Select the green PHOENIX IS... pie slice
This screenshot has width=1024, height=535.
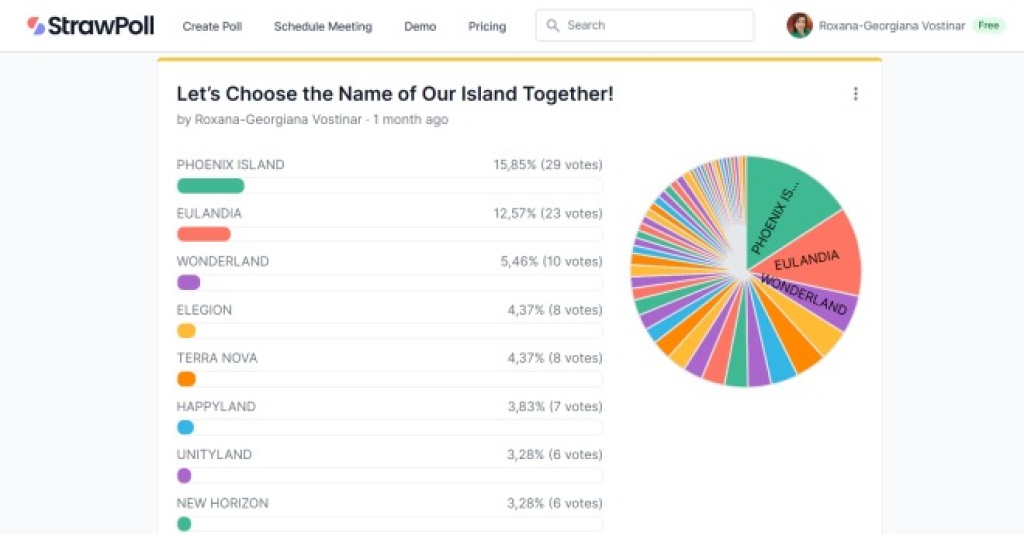point(790,200)
